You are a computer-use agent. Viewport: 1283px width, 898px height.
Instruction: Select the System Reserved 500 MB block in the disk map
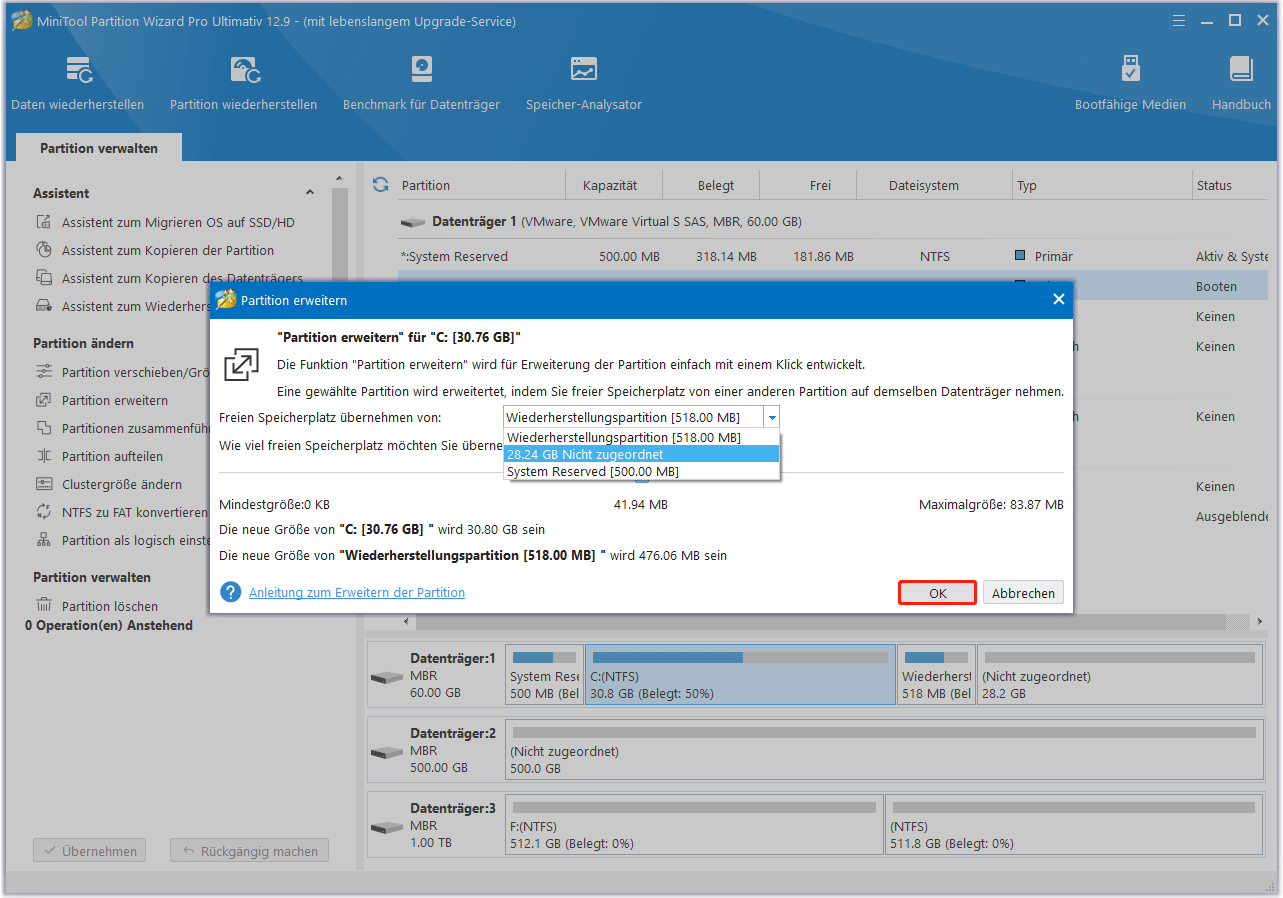click(544, 675)
